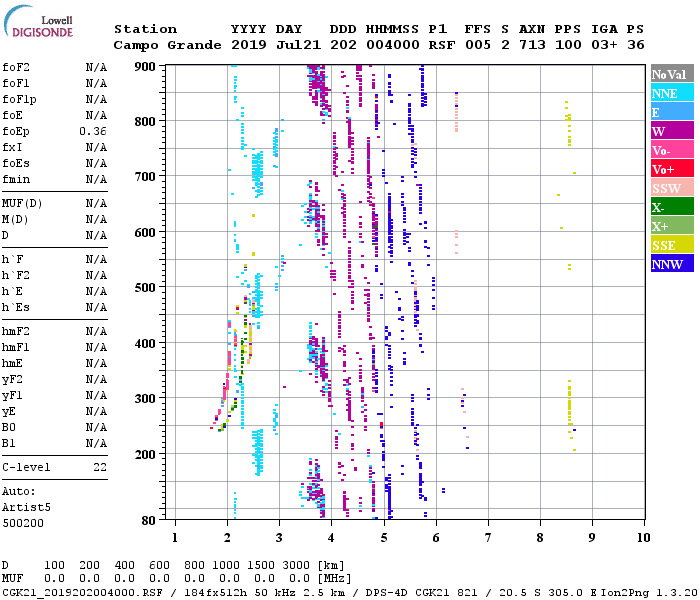Click the IGA value 03+
This screenshot has height=600, width=700.
(604, 45)
